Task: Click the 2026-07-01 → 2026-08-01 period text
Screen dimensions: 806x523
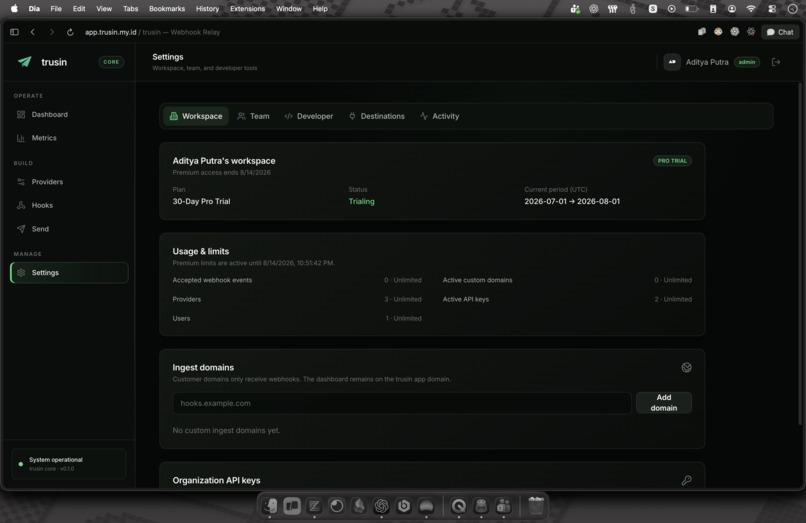Action: 572,202
